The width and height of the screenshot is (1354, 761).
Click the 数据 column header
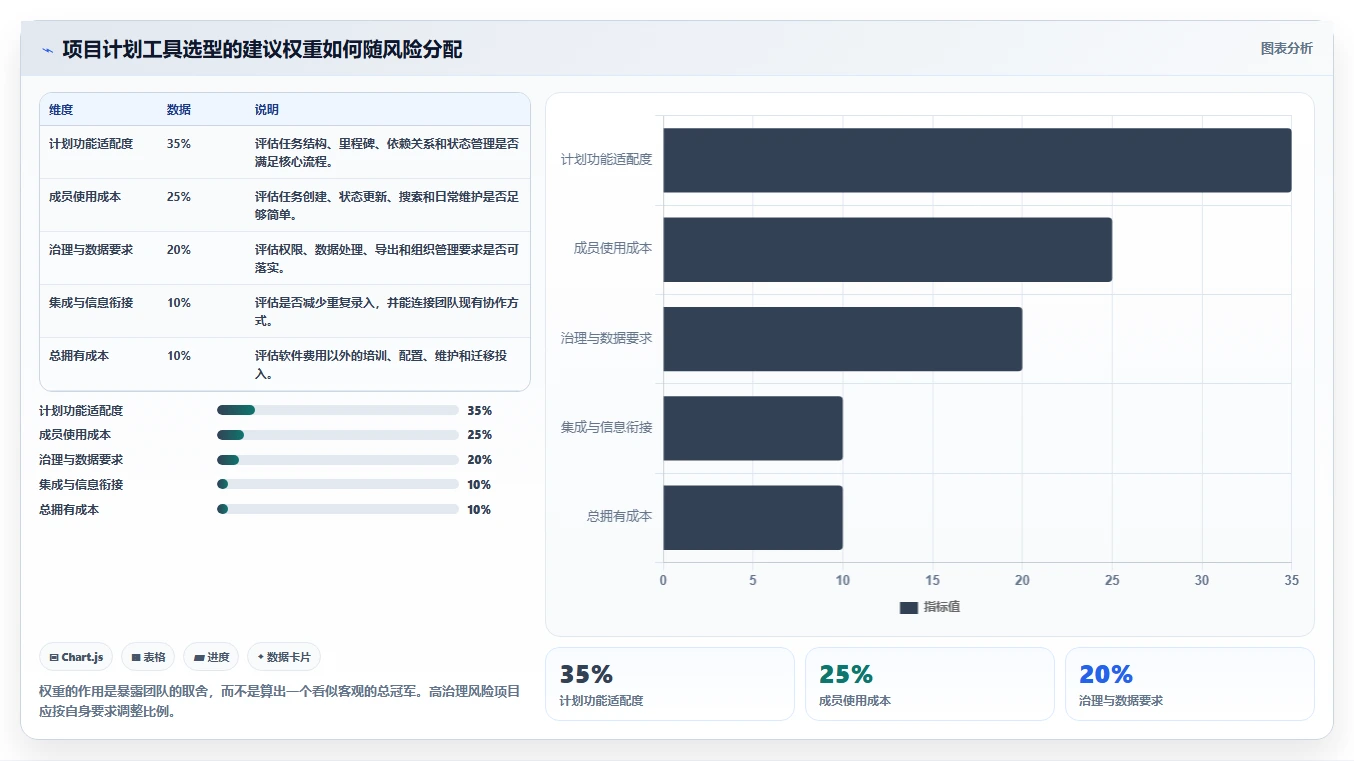click(x=179, y=110)
